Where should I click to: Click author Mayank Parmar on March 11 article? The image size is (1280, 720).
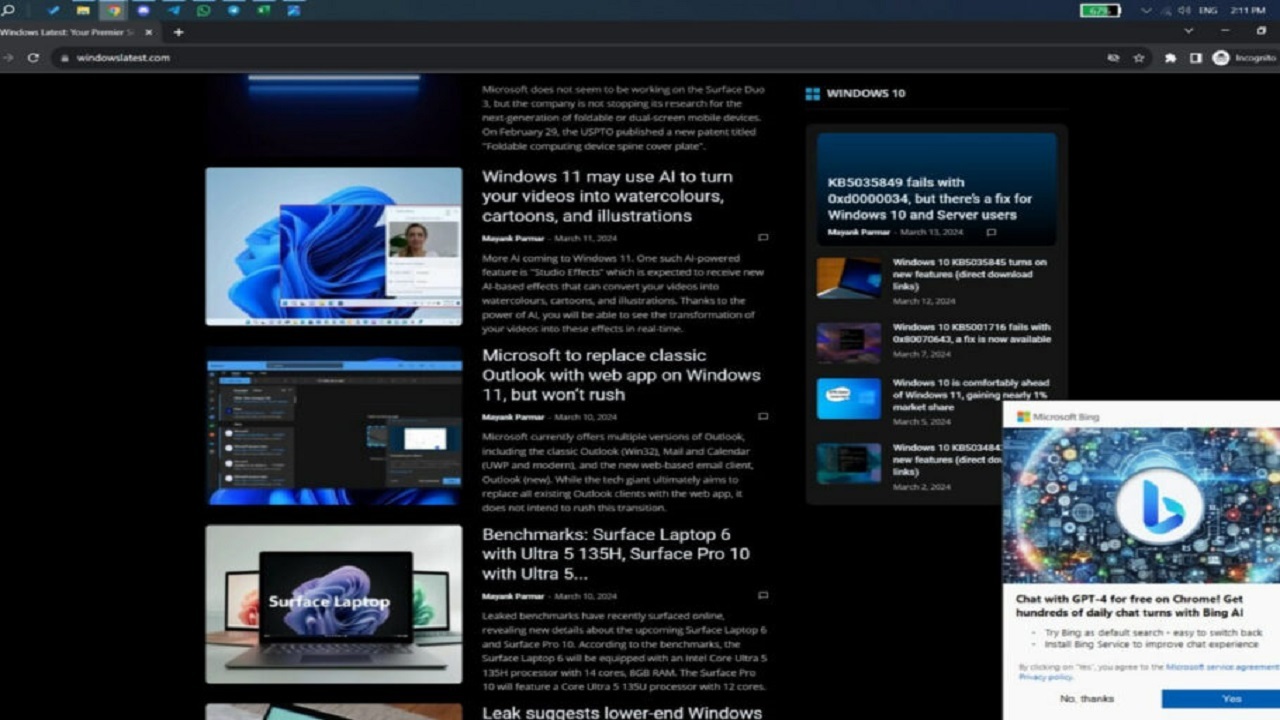(513, 238)
